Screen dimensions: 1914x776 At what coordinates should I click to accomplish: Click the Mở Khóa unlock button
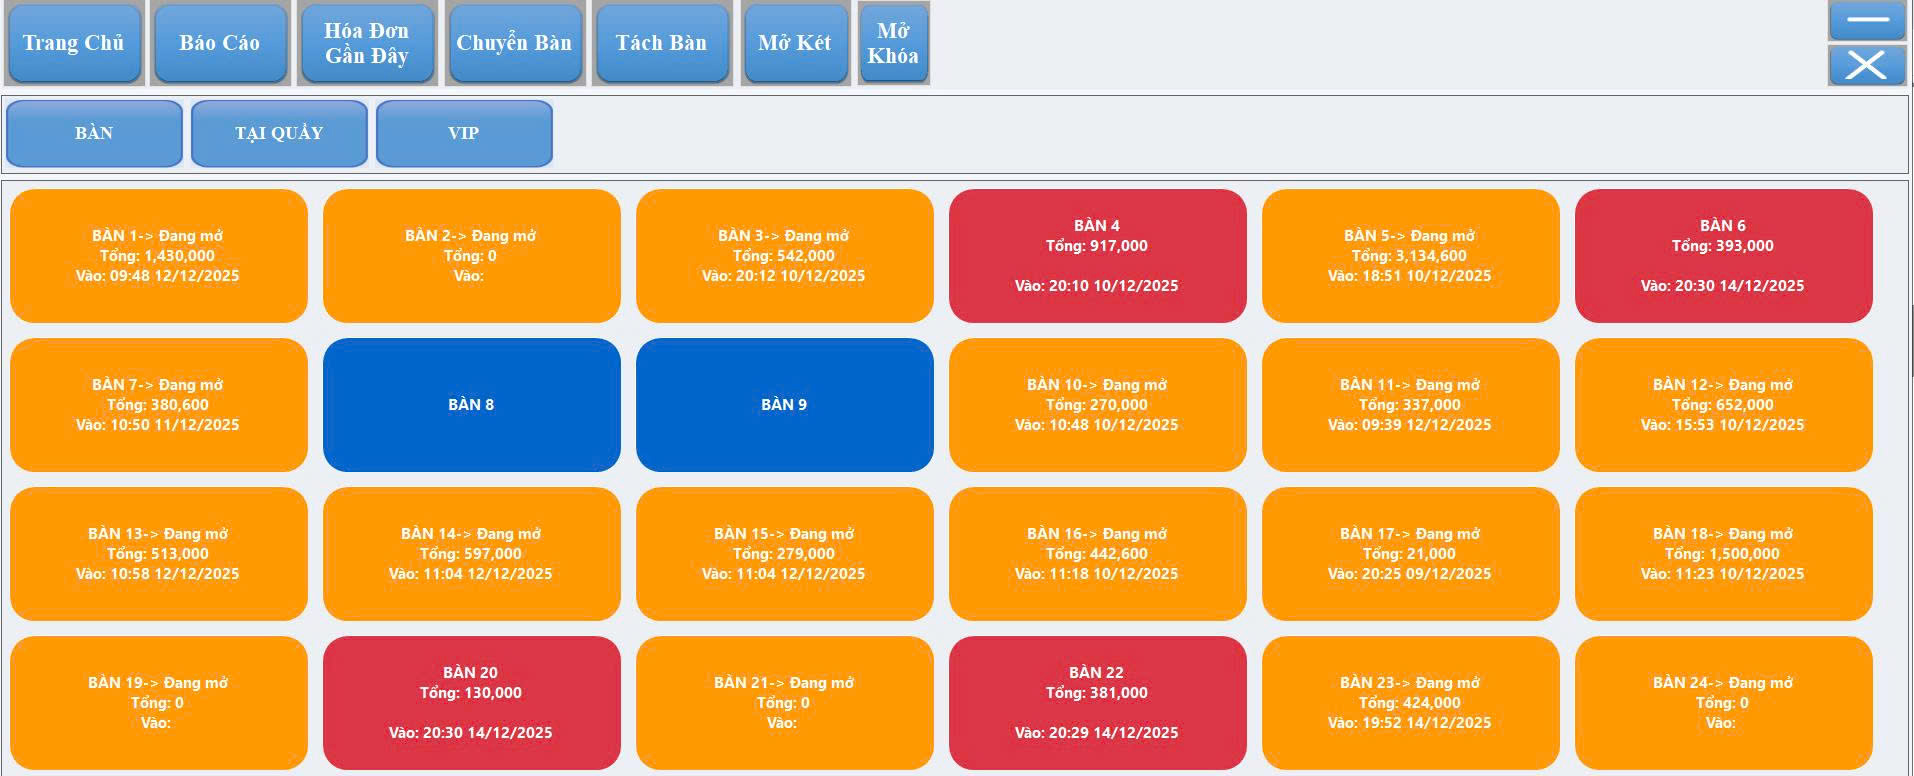click(x=893, y=43)
